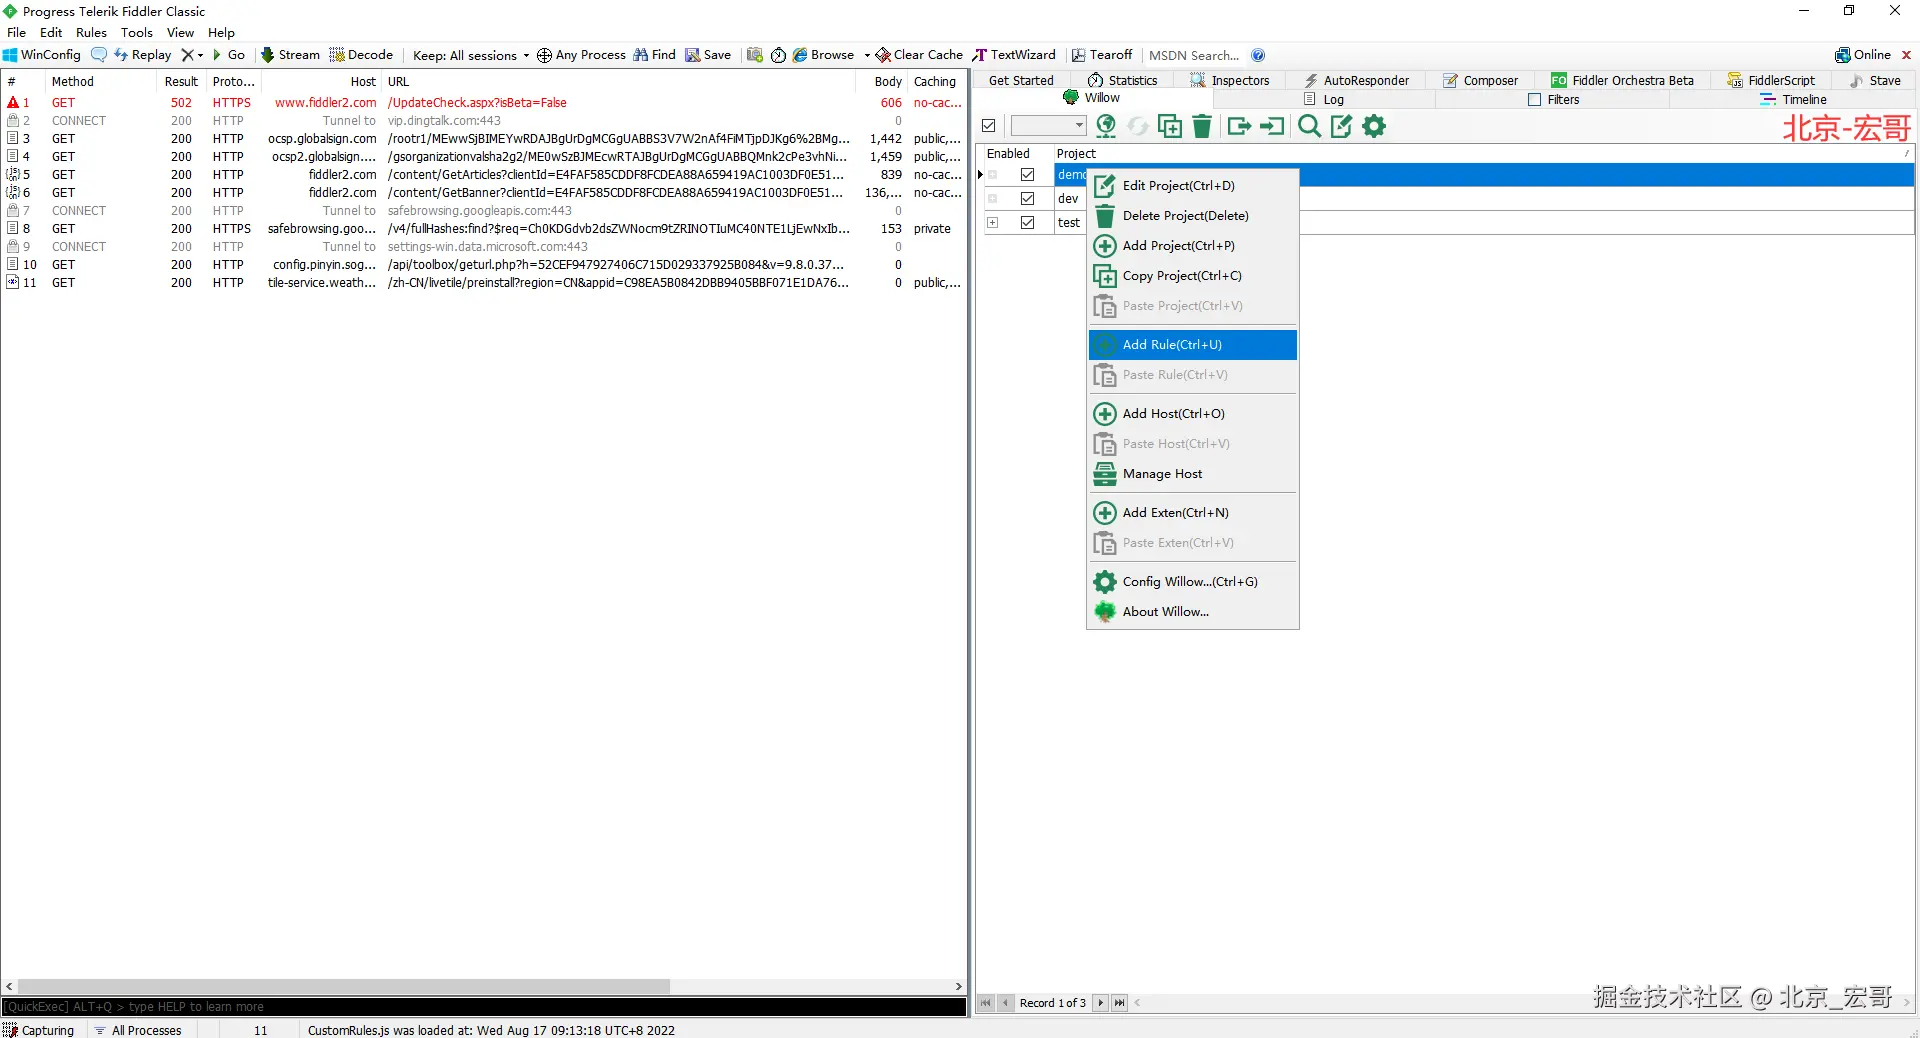The image size is (1920, 1038).
Task: Open the Keep: All sessions dropdown
Action: pos(471,55)
